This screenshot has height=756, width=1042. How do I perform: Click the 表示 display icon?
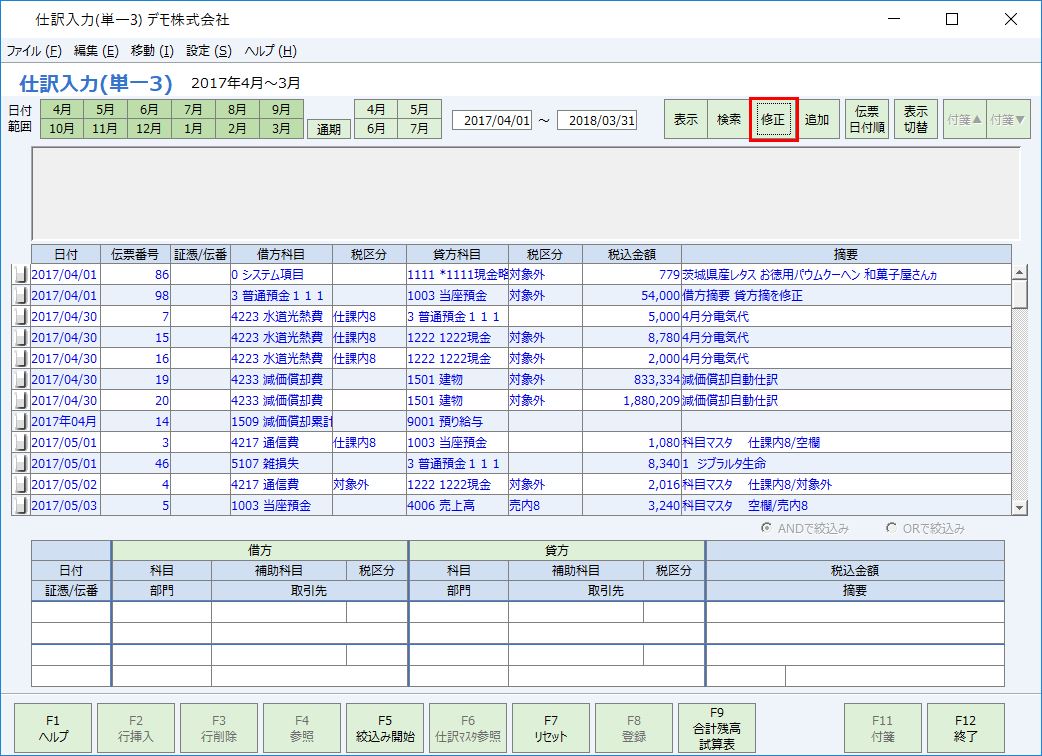685,120
